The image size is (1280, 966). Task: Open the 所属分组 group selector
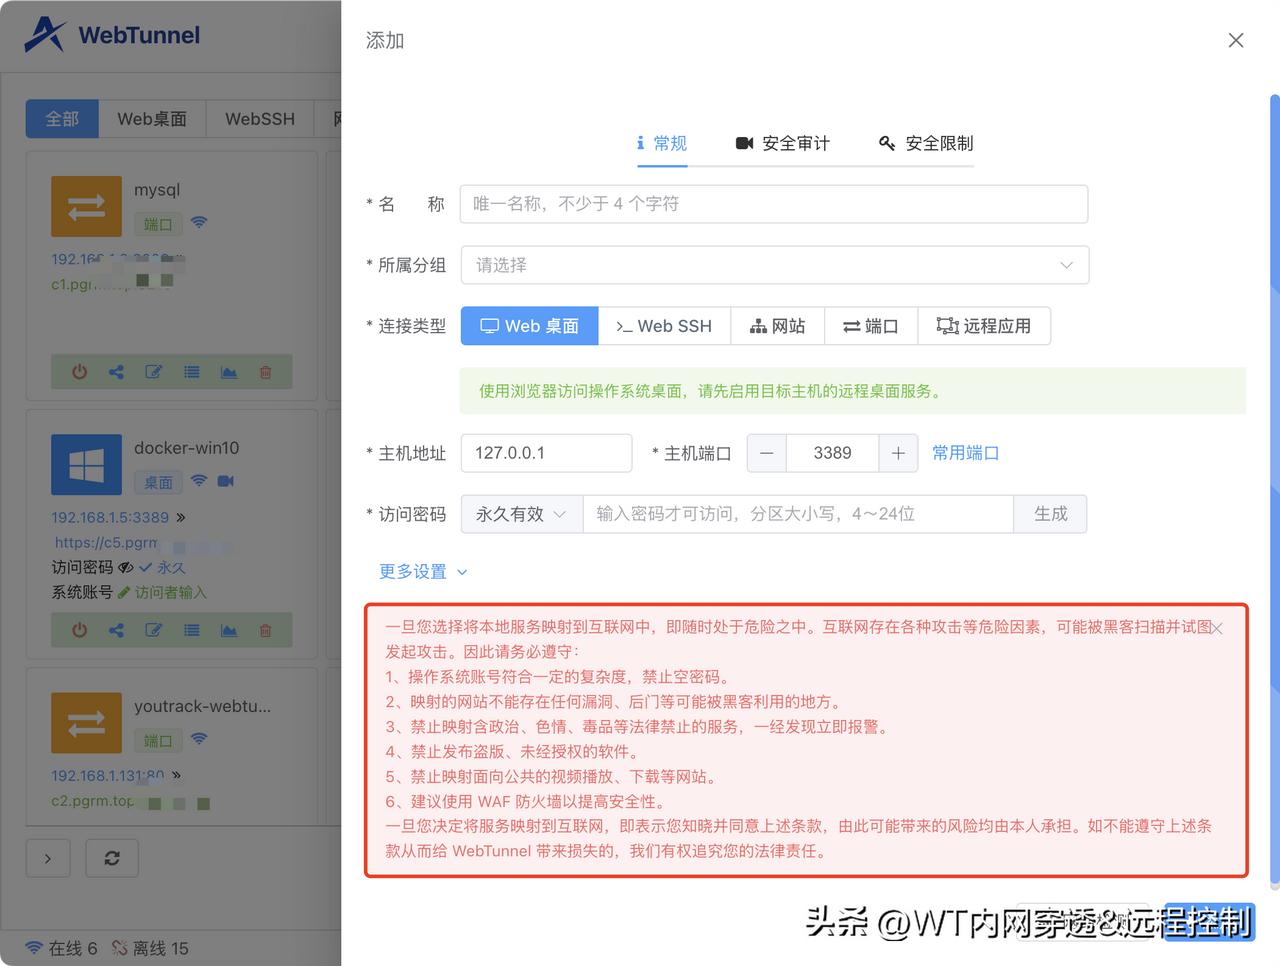[x=775, y=265]
